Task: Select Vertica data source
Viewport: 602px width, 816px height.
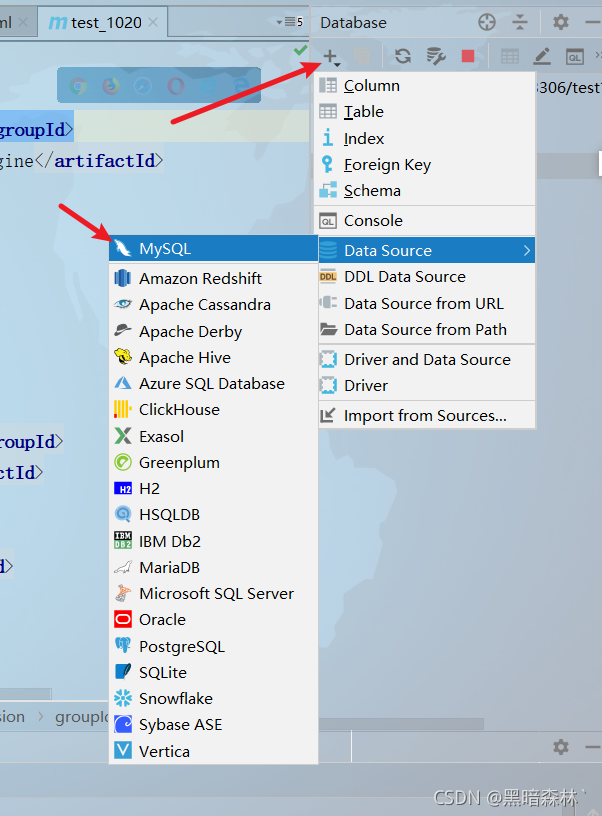Action: click(x=213, y=751)
